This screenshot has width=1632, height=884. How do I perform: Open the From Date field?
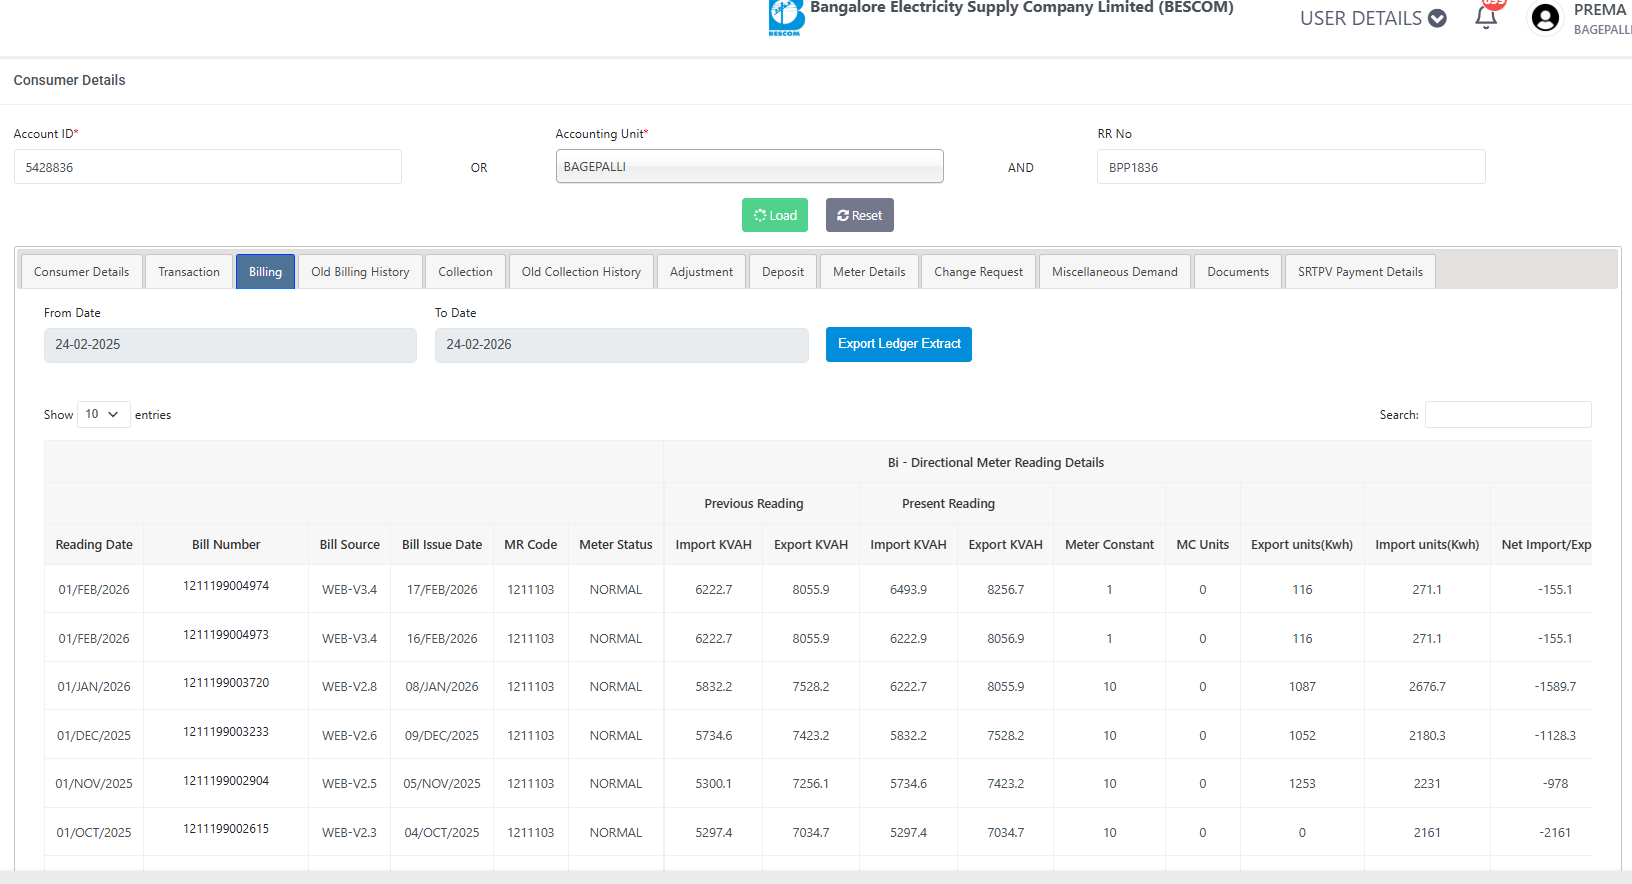click(x=230, y=345)
